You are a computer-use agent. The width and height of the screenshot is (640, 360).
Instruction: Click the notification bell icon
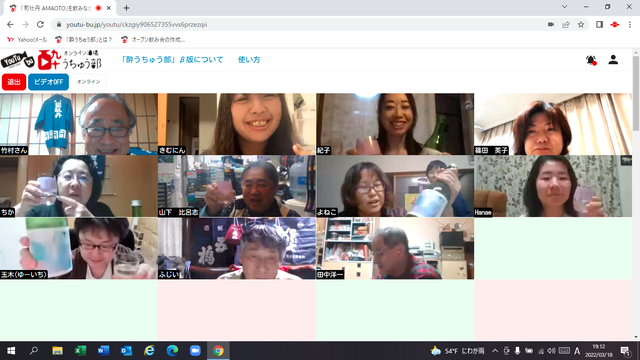pyautogui.click(x=591, y=60)
